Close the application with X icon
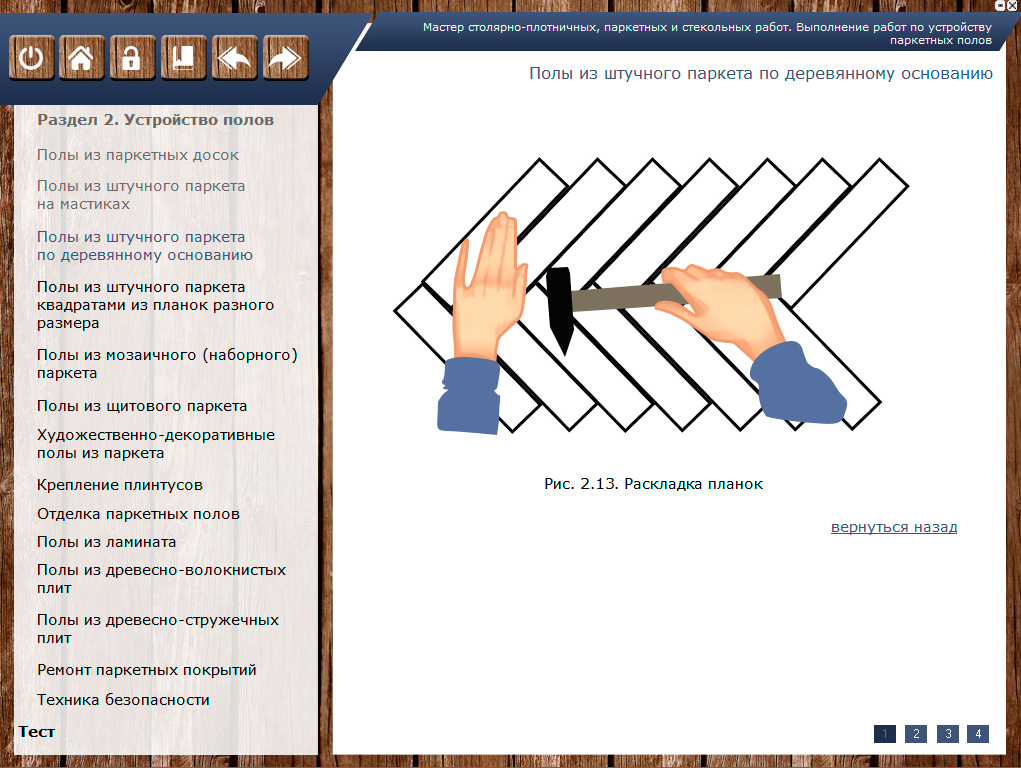1021x768 pixels. [x=1013, y=6]
